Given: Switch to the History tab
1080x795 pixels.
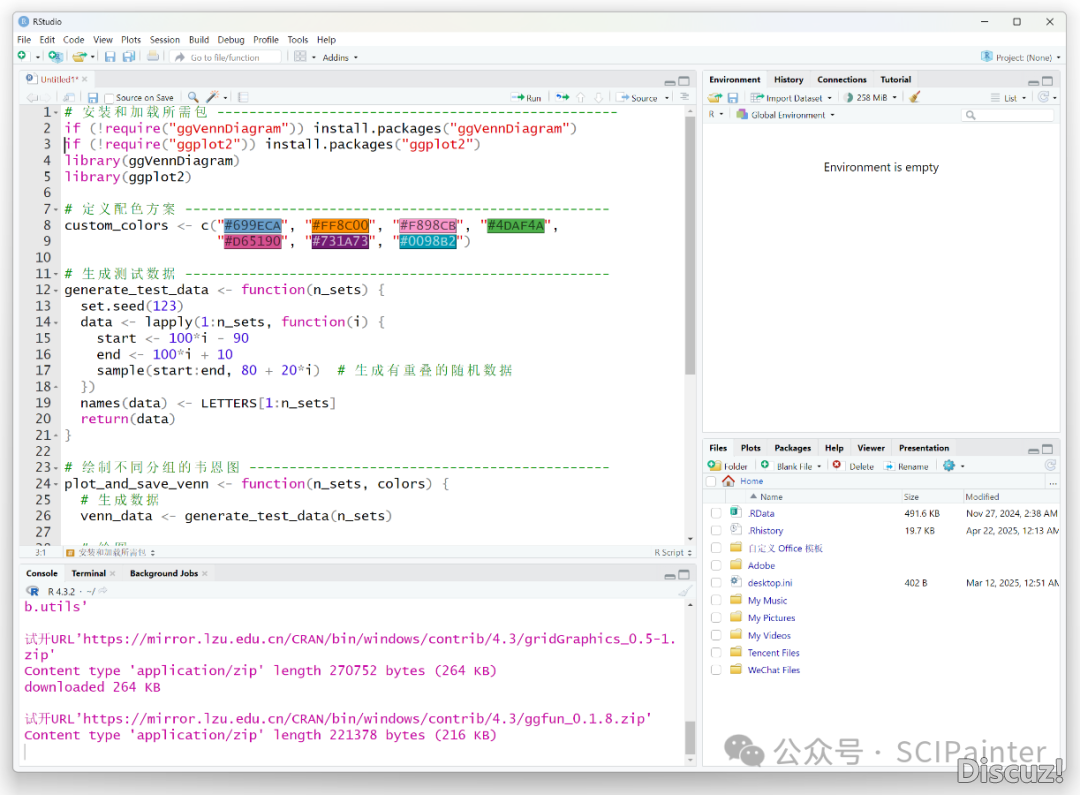Looking at the screenshot, I should [x=788, y=80].
